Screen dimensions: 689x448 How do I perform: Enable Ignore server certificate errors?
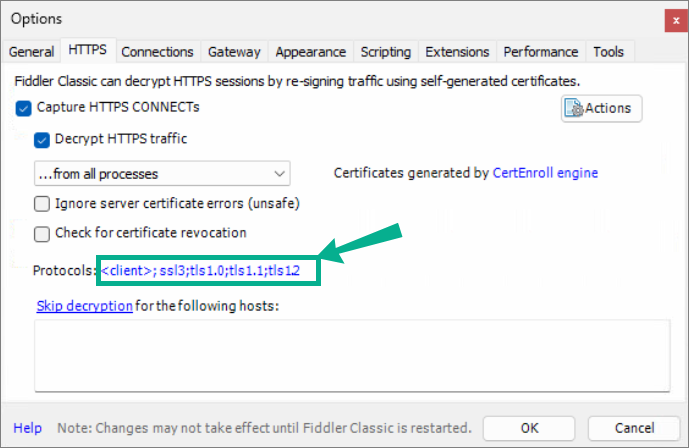pos(42,204)
